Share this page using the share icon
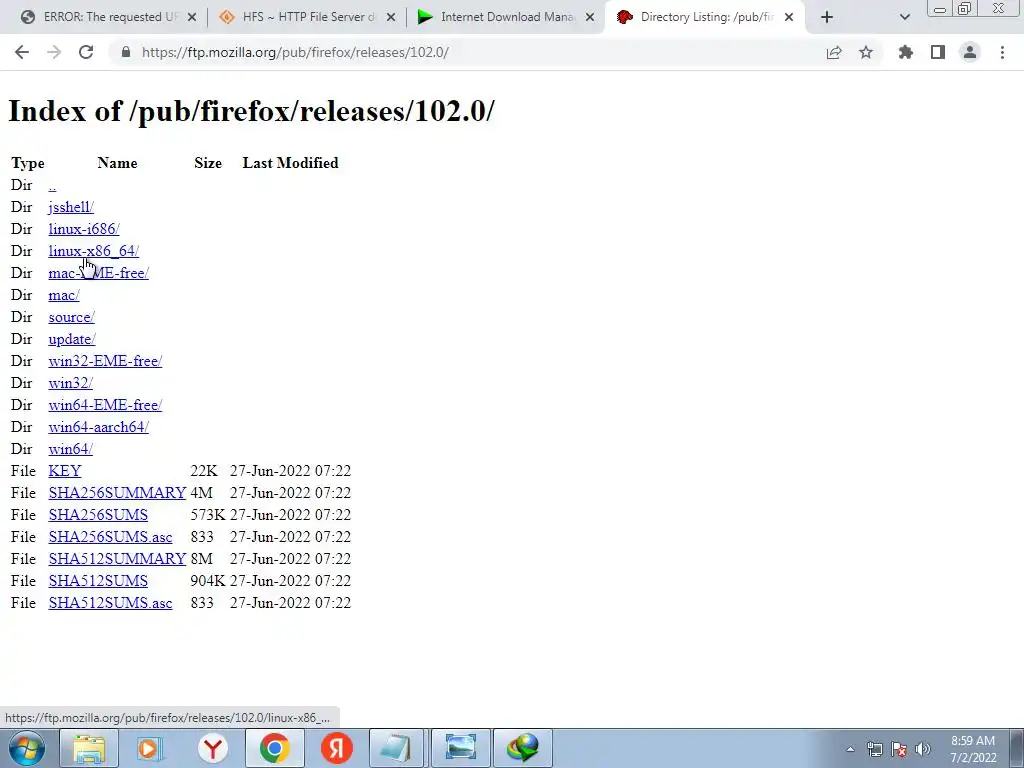 pos(834,52)
